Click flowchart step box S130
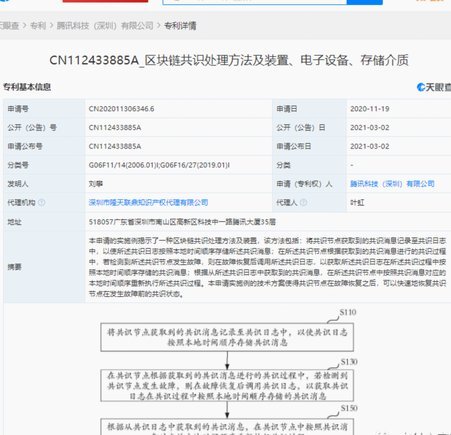The image size is (451, 435). (x=227, y=385)
